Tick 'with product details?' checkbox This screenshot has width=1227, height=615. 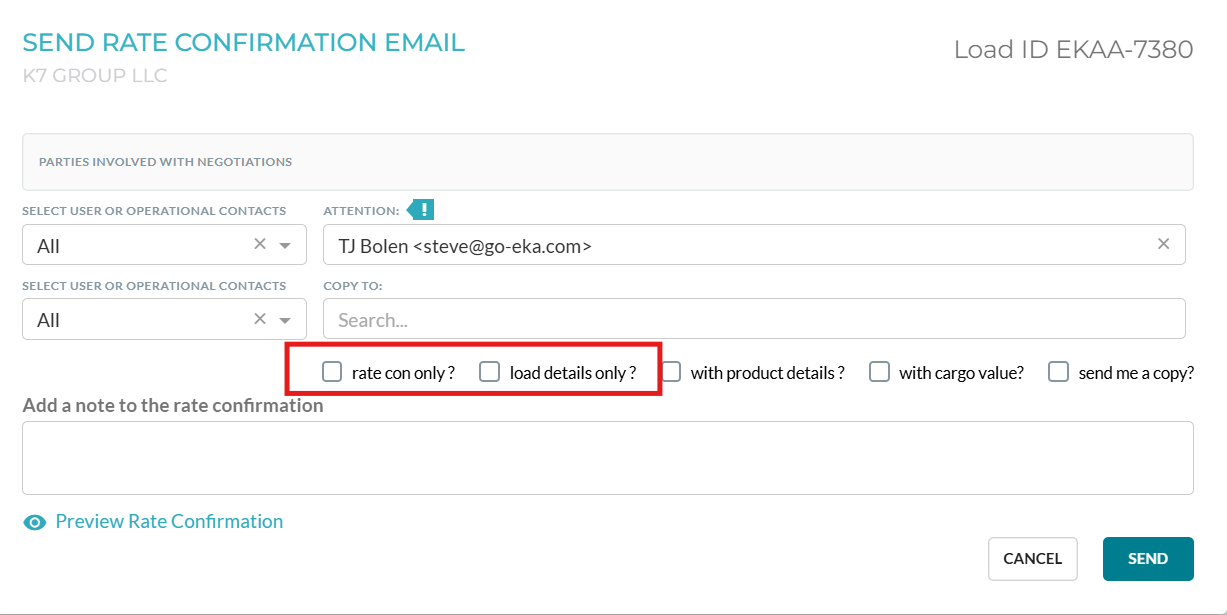tap(671, 372)
